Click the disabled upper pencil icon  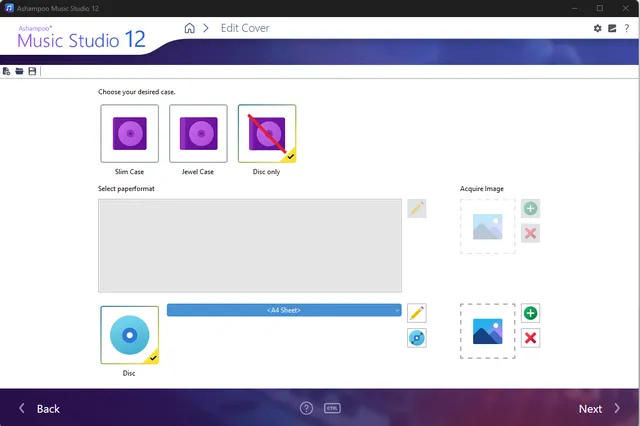[x=417, y=209]
